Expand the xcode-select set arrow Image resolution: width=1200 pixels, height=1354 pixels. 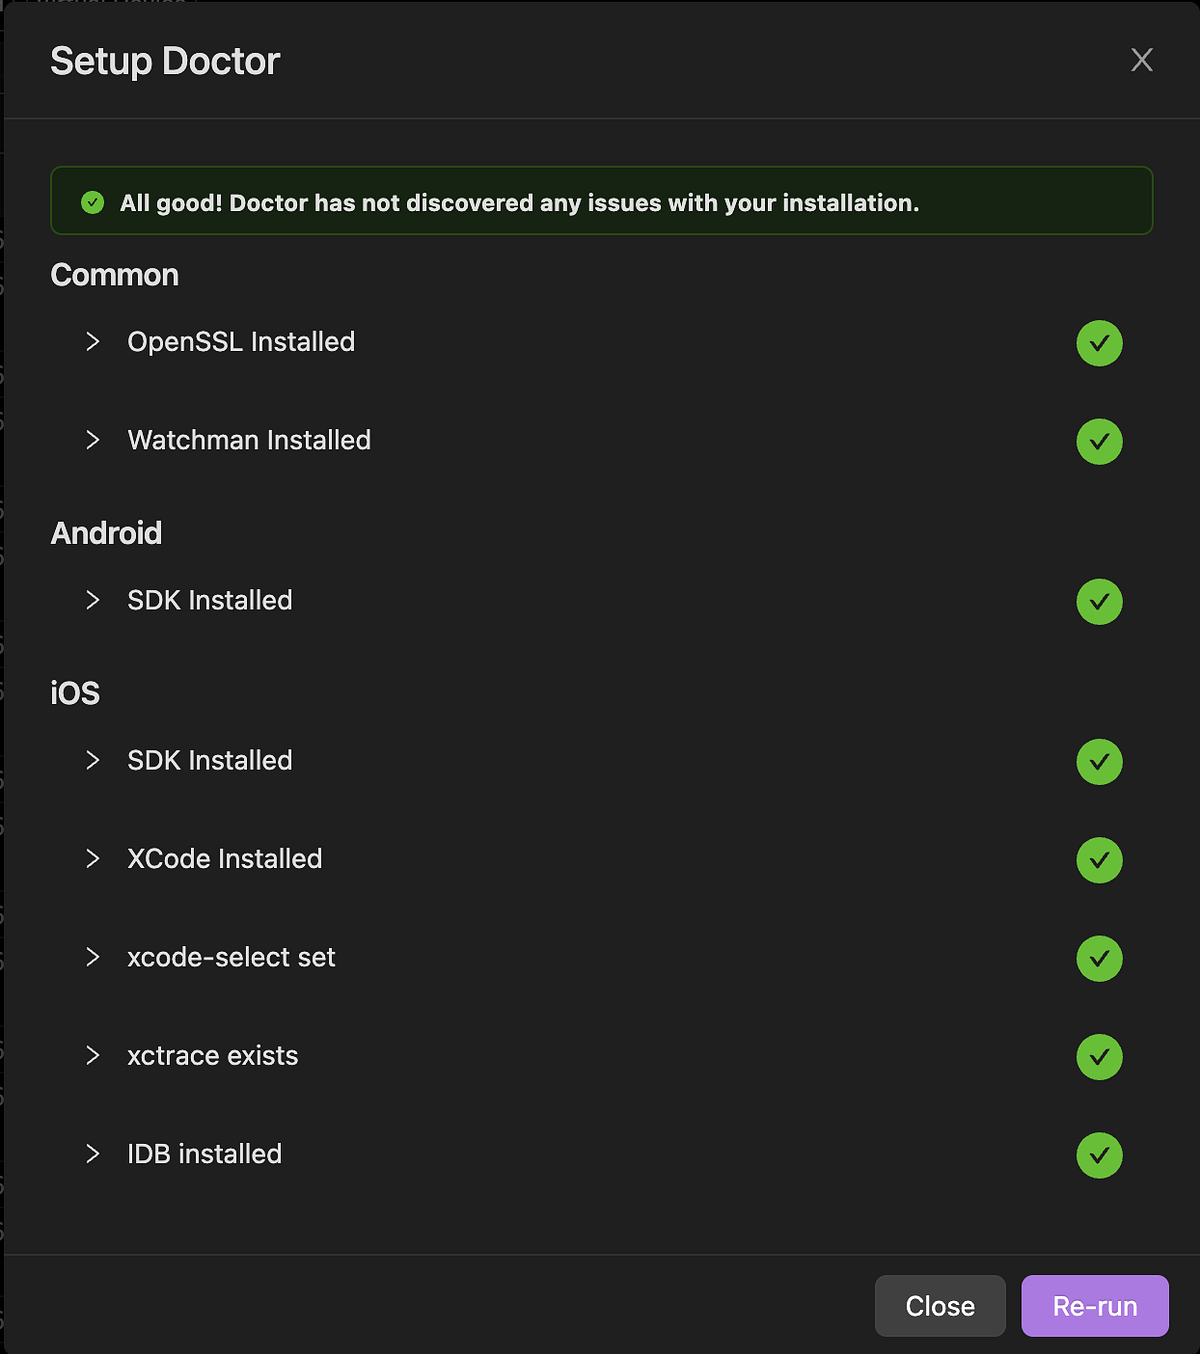93,957
